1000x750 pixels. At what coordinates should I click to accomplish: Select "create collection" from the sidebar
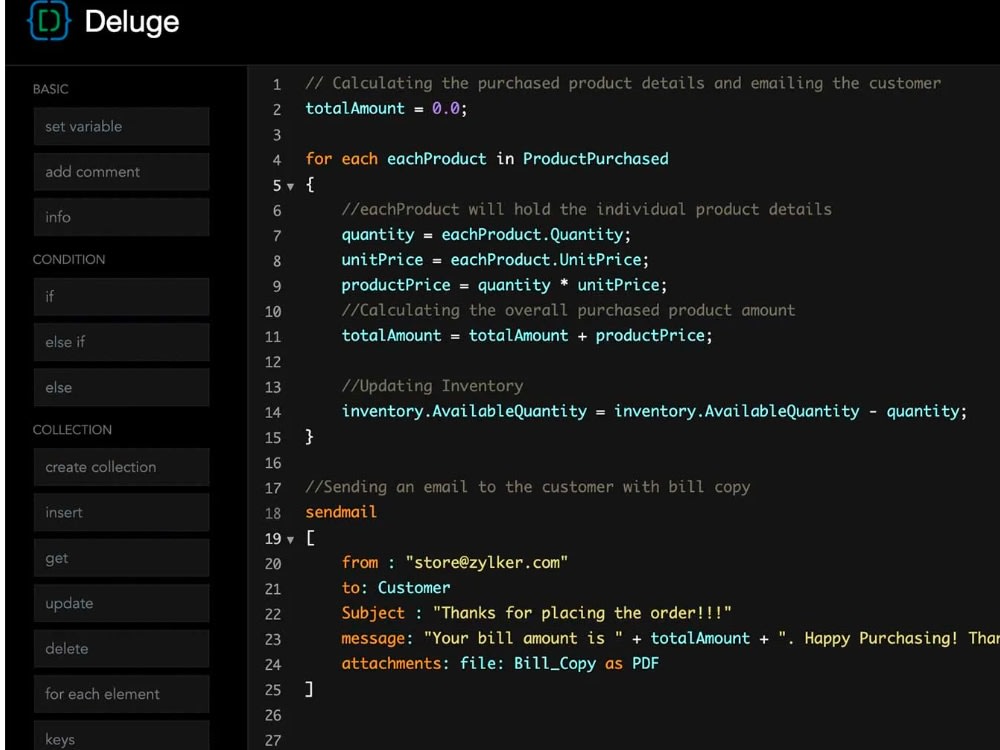(x=121, y=467)
